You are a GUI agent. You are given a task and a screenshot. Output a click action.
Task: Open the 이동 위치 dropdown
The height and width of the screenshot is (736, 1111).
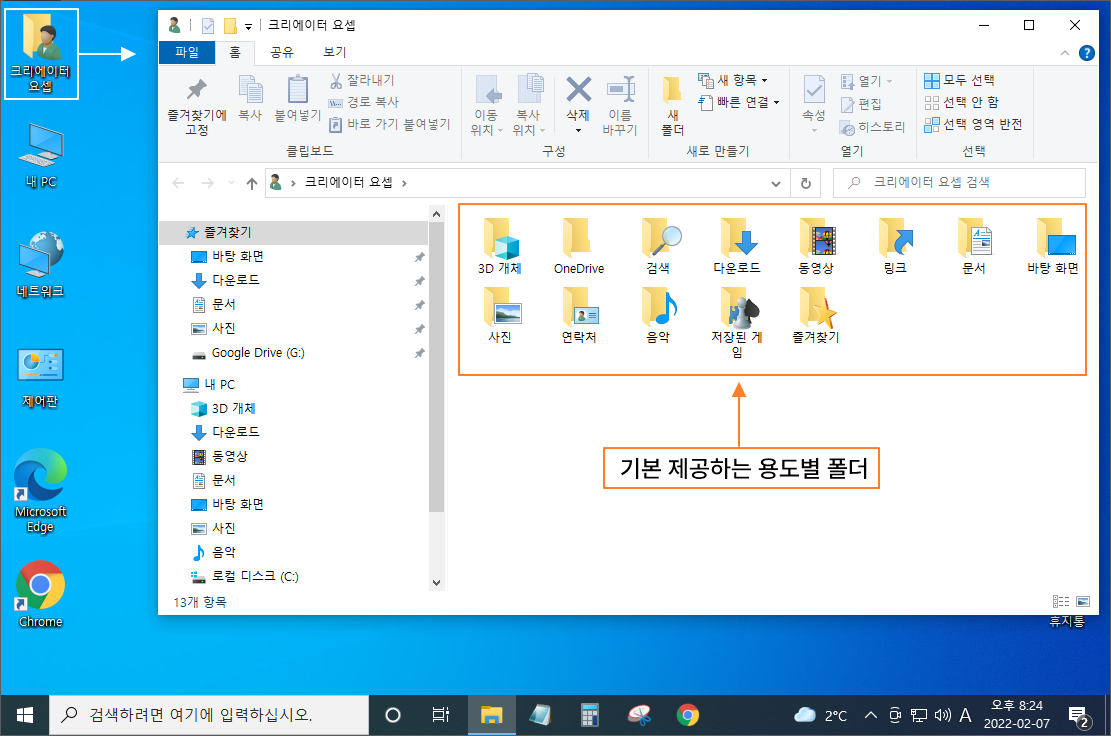[x=487, y=106]
